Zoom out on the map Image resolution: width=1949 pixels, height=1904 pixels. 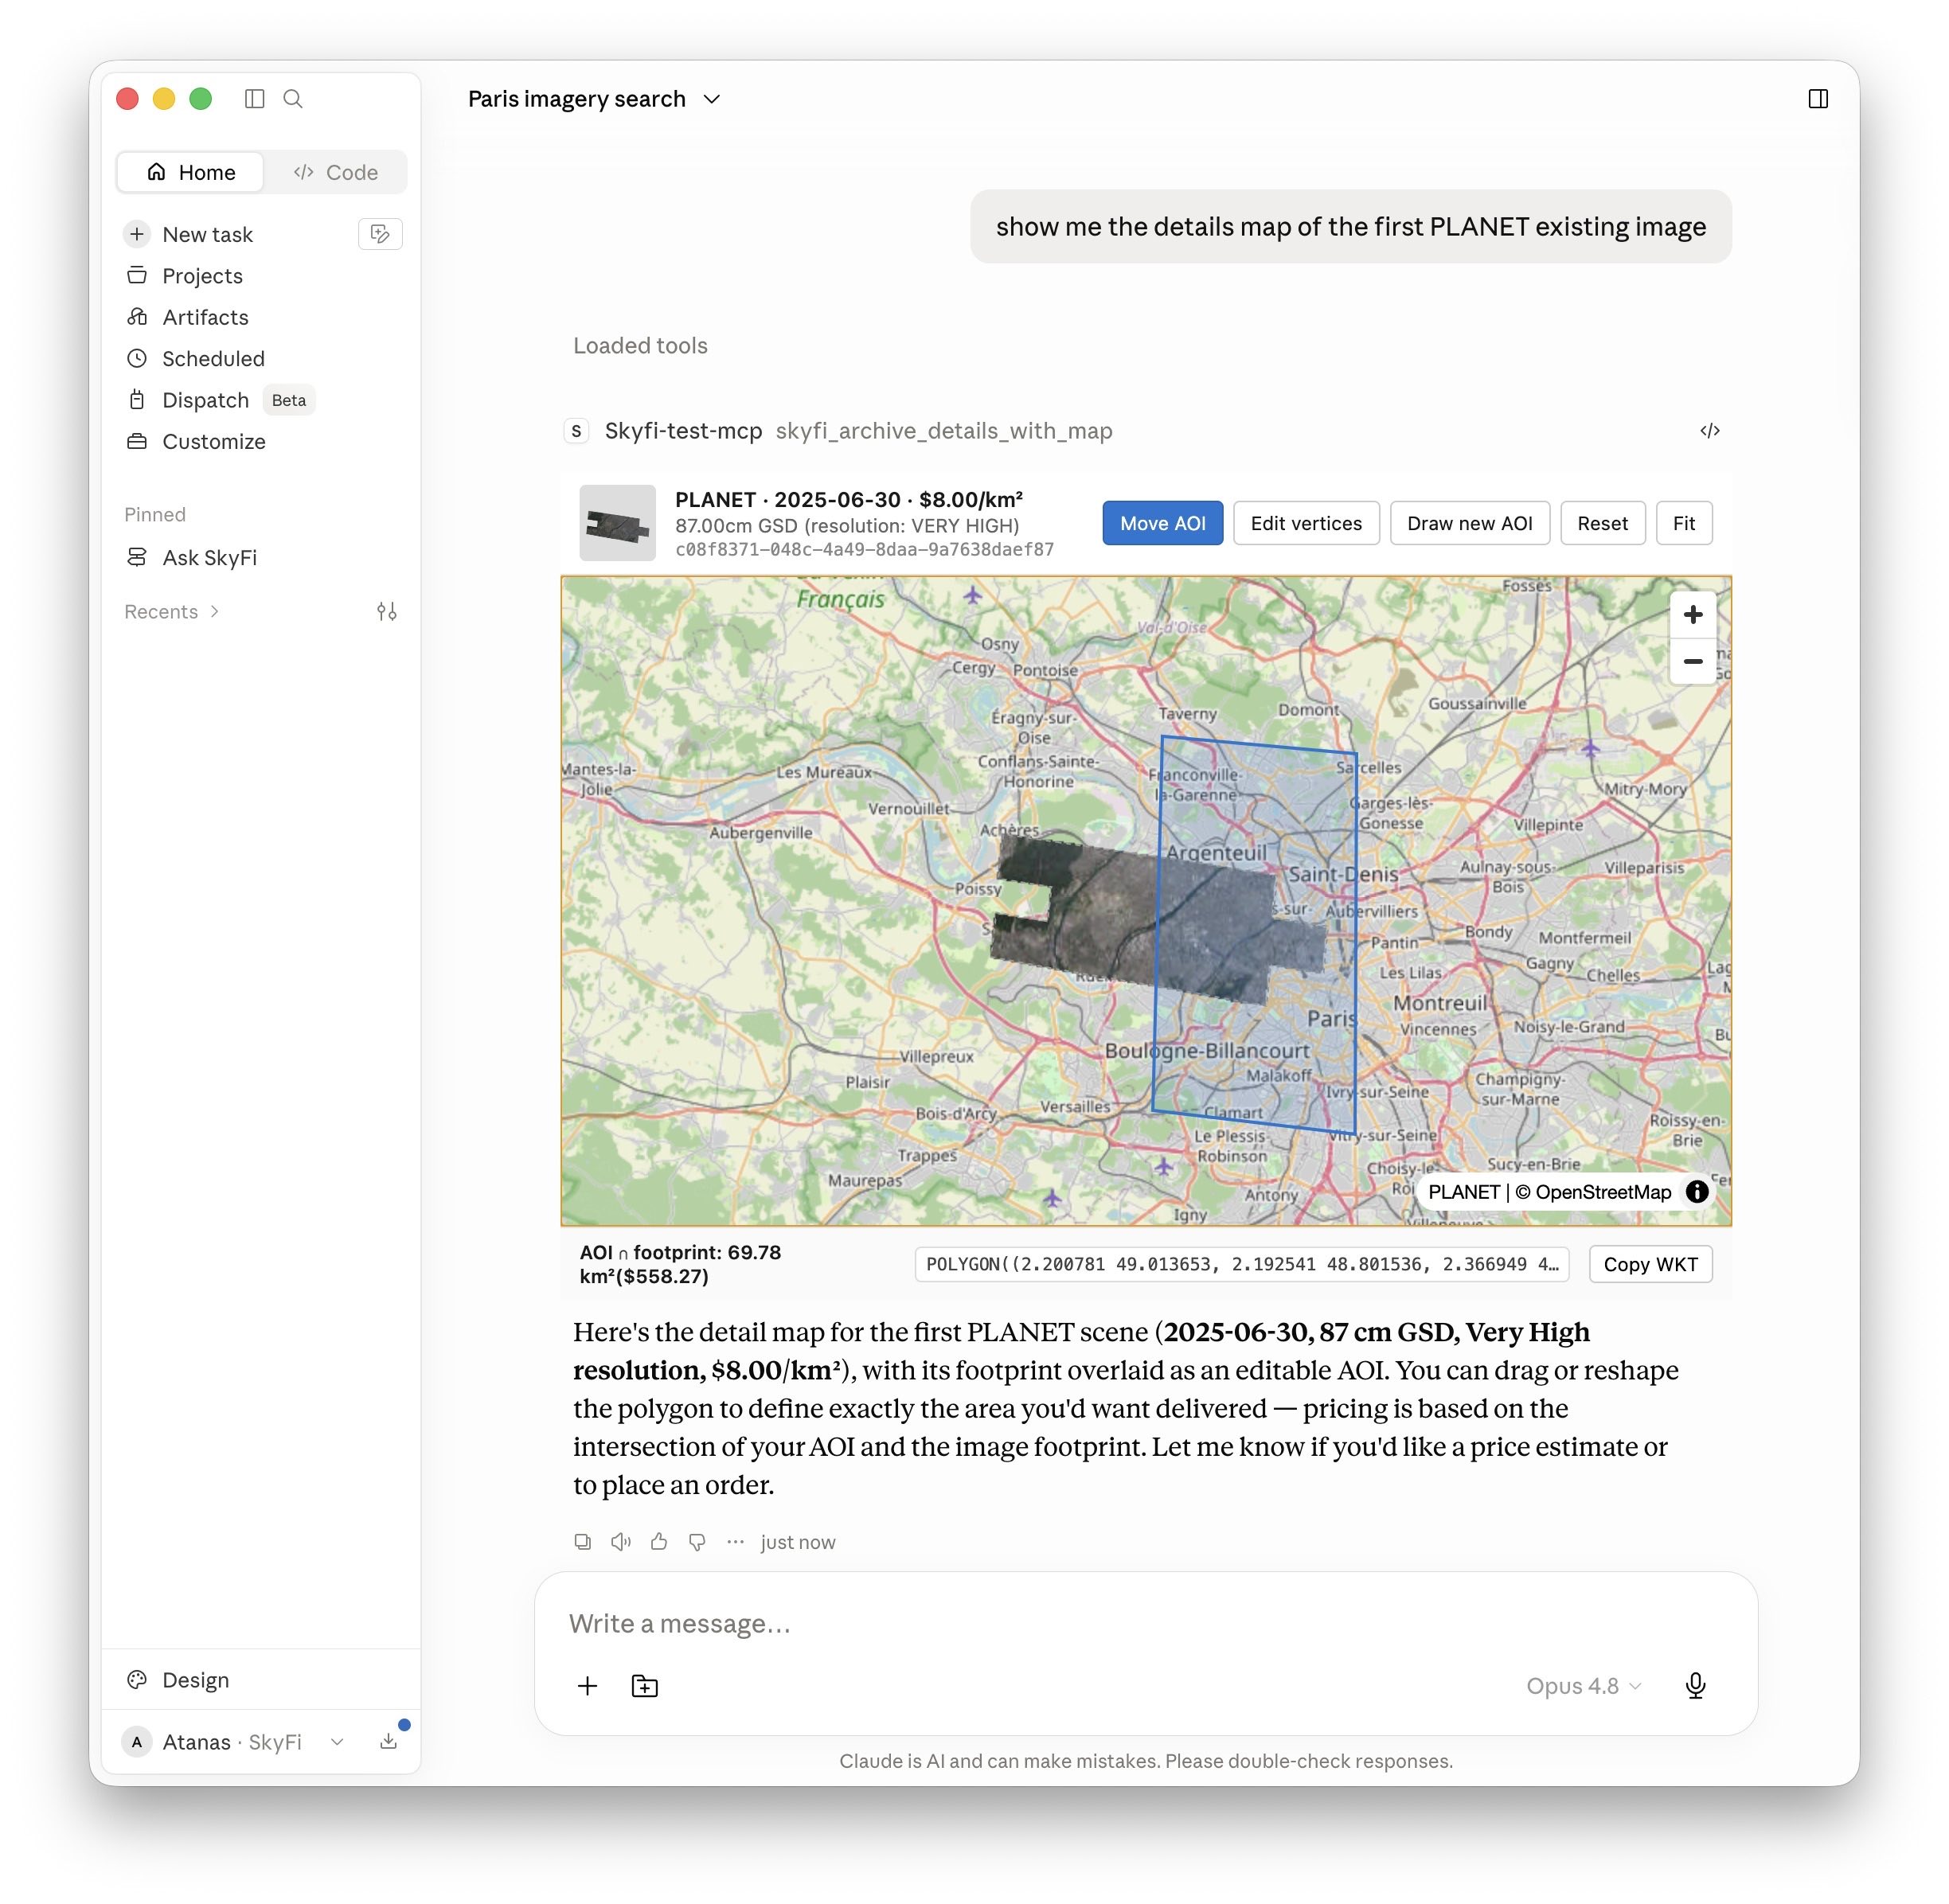tap(1692, 661)
